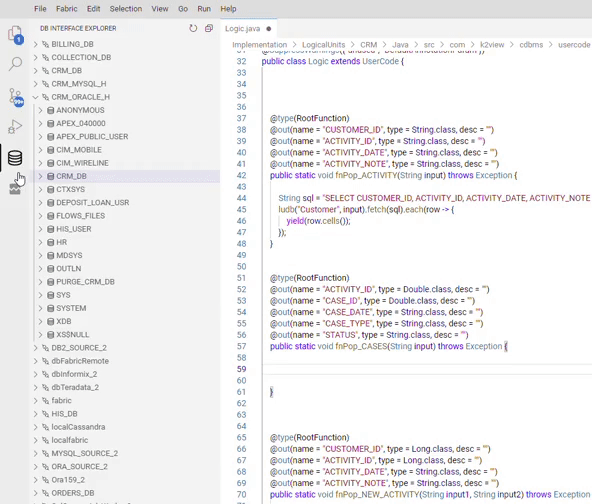592x504 pixels.
Task: Select the DB Interface Explorer database icon
Action: point(15,158)
